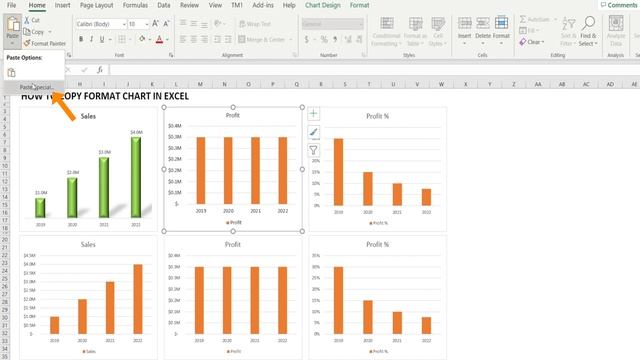This screenshot has height=360, width=640.
Task: Click the Paste clipboard icon in the ribbon
Action: [13, 24]
